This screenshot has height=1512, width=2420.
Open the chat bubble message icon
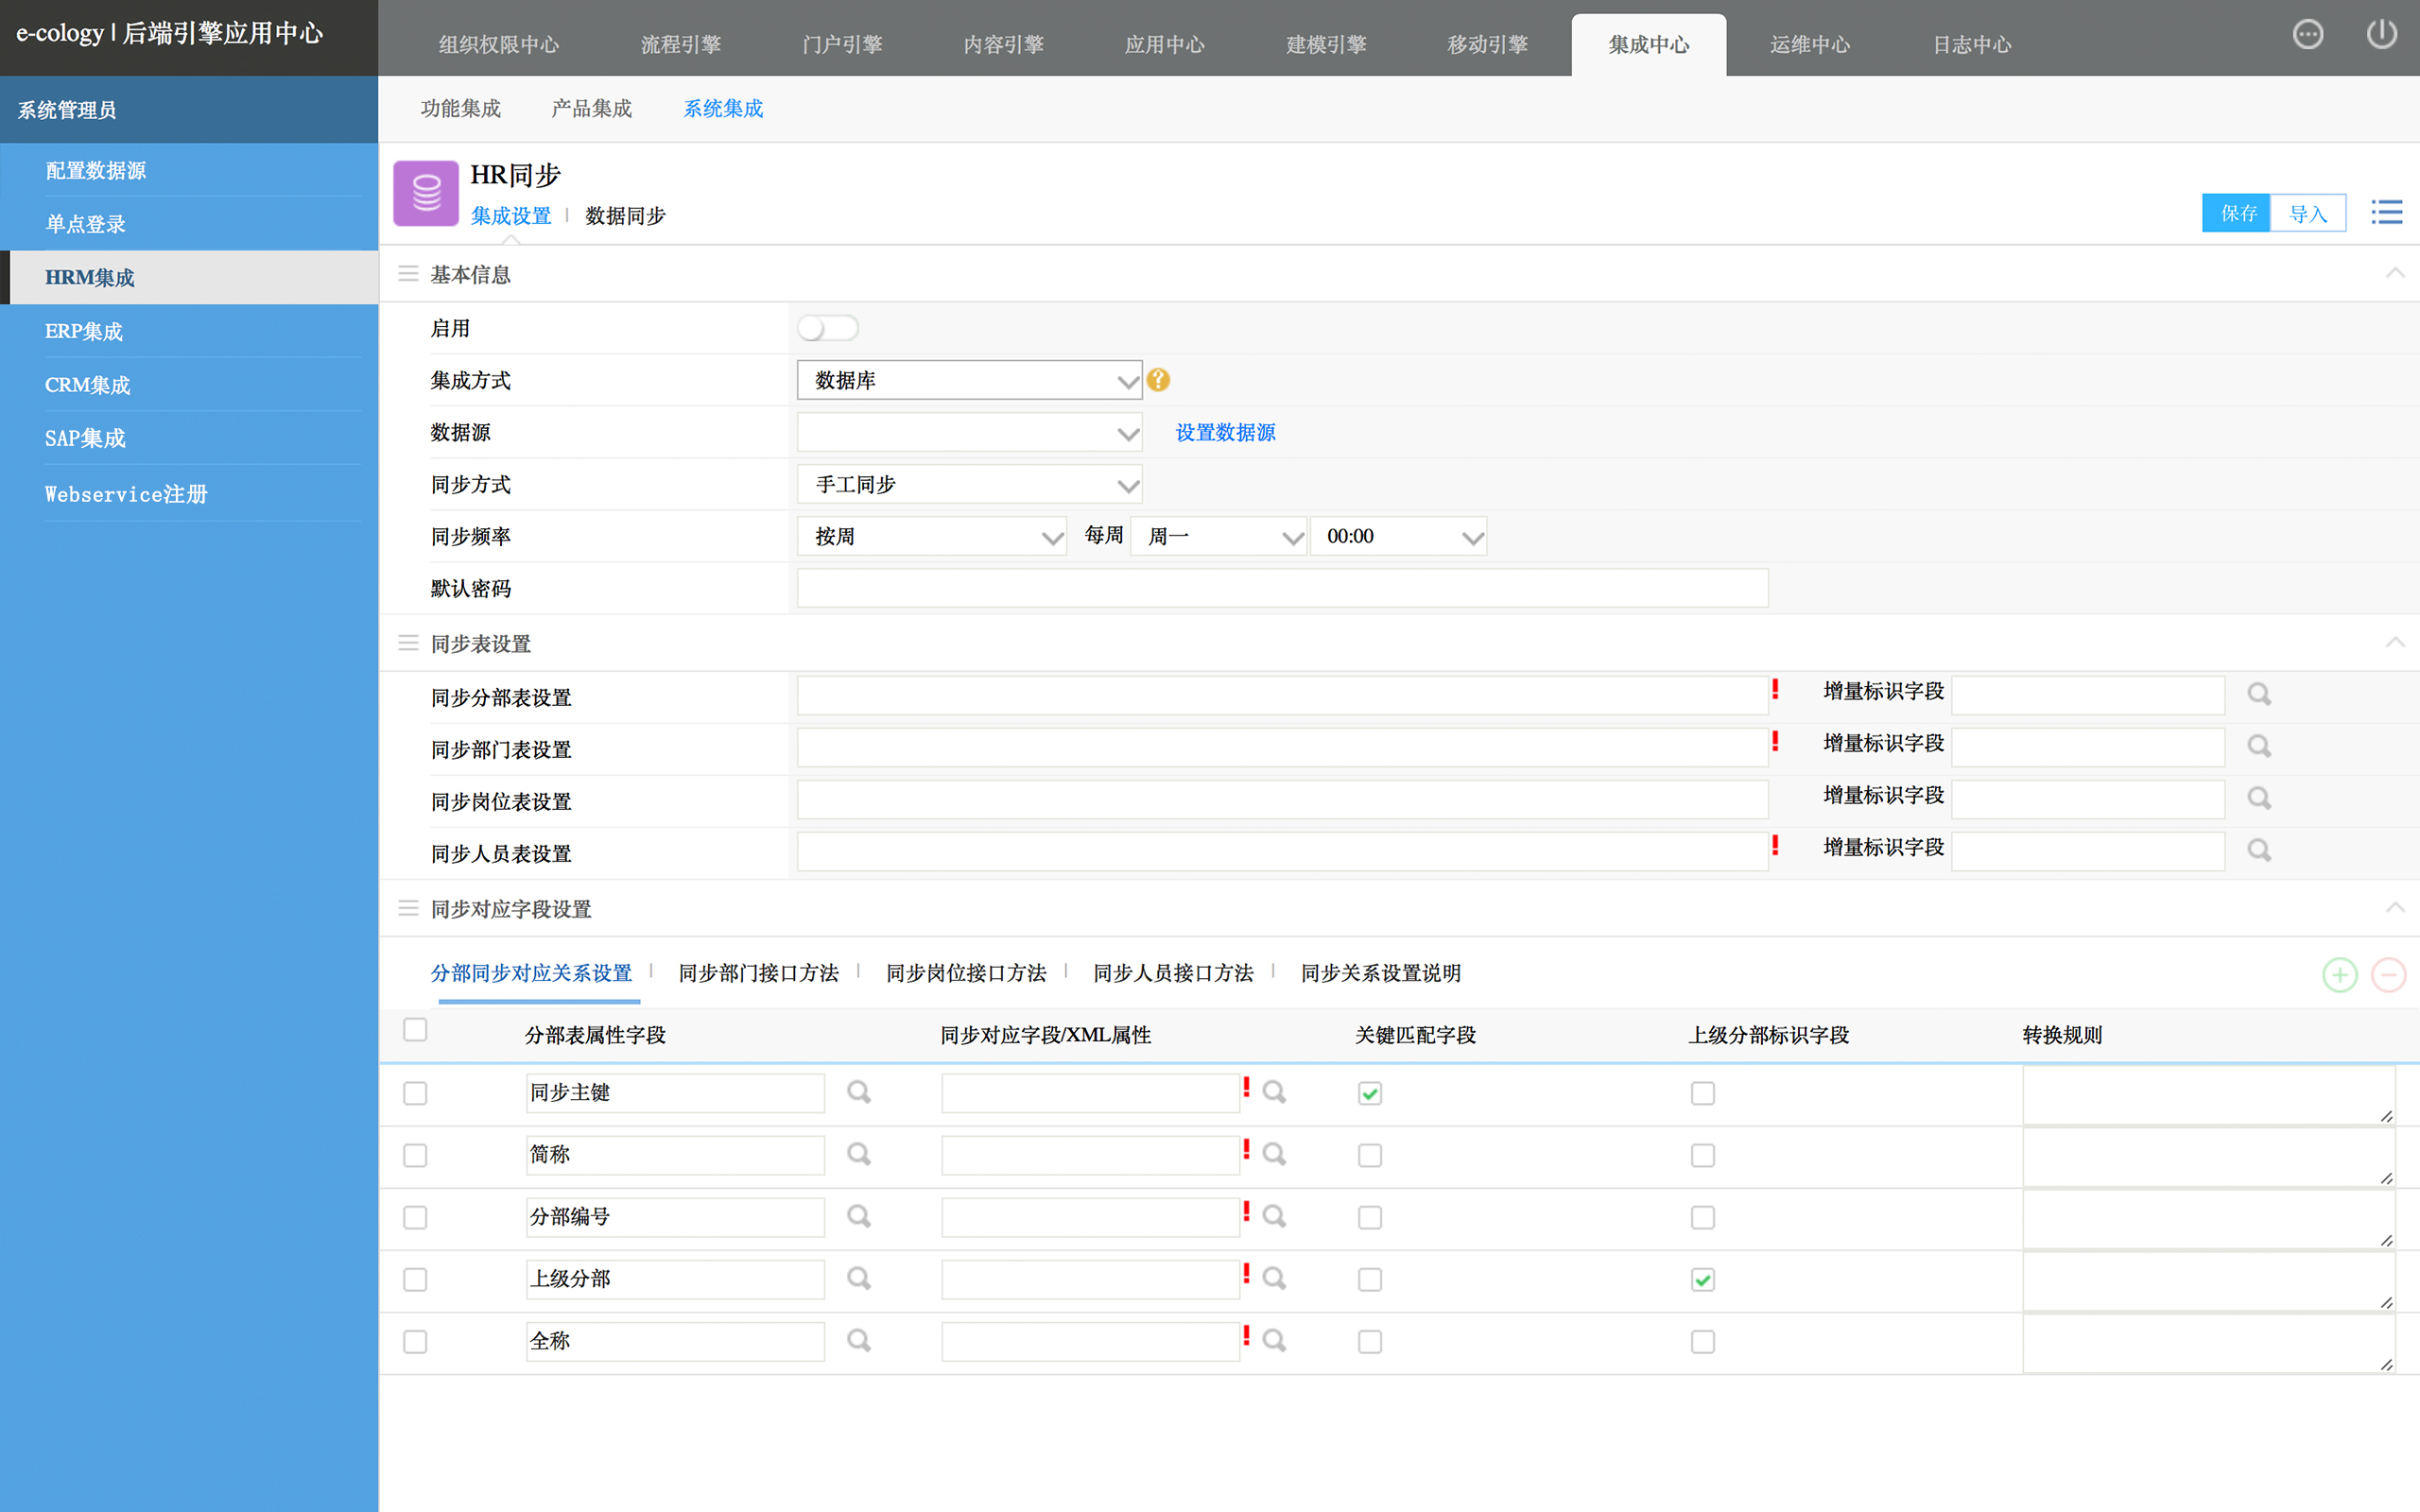[x=2307, y=35]
